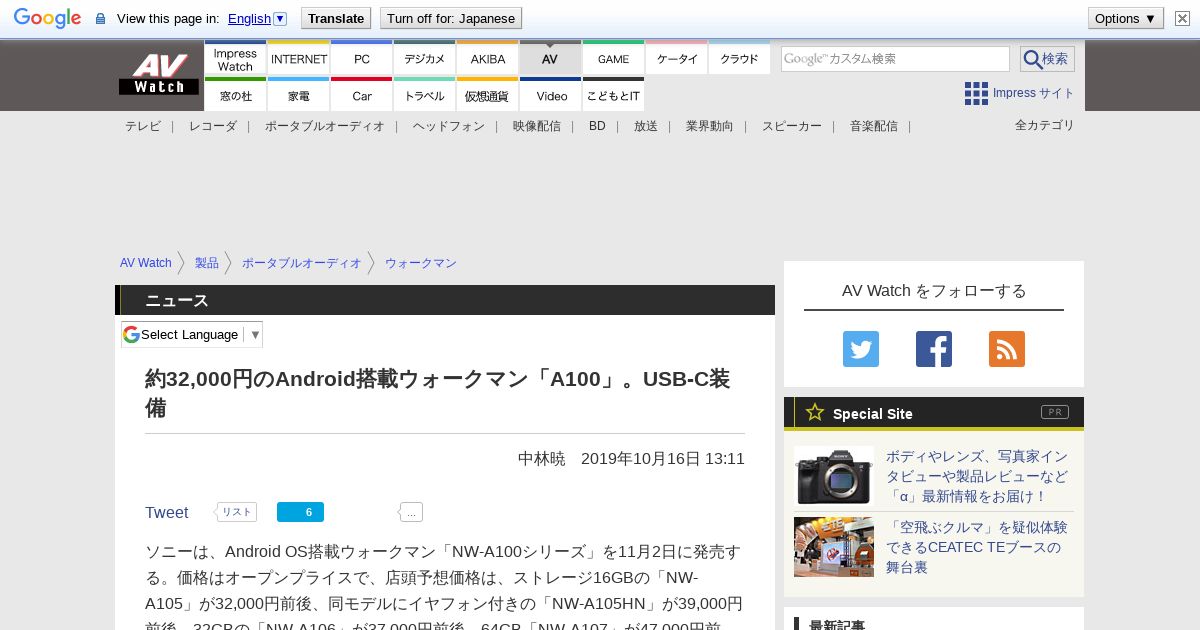Click the AV Watch logo
The image size is (1200, 630).
[x=159, y=74]
